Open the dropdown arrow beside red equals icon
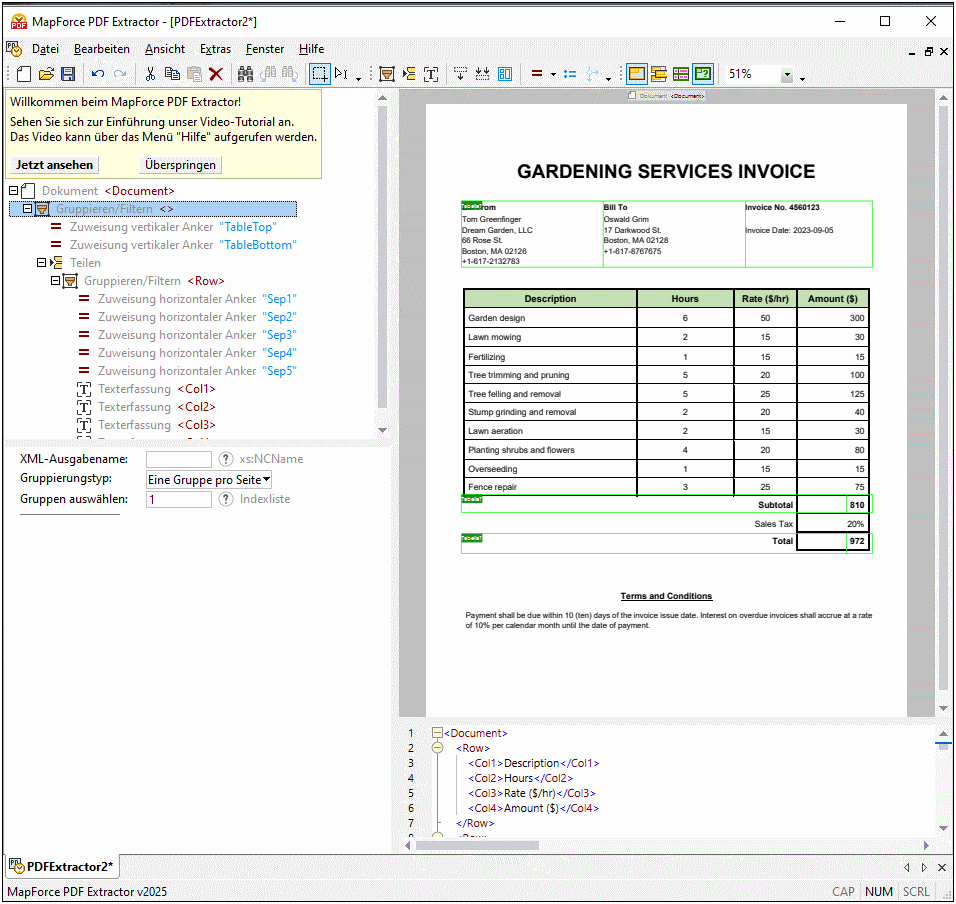 coord(553,74)
